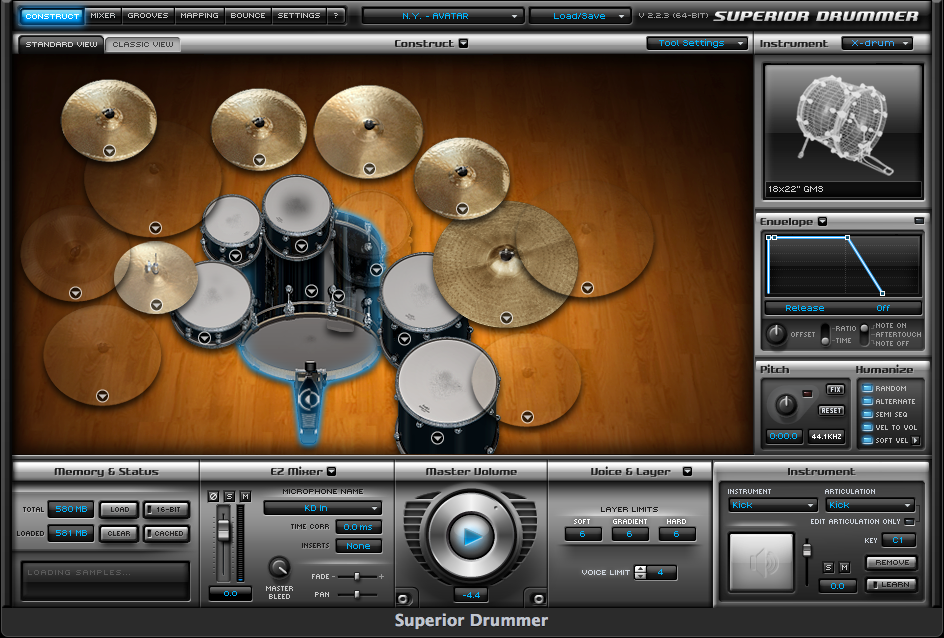Enable Humanize Random
Image resolution: width=944 pixels, height=638 pixels.
tap(868, 388)
